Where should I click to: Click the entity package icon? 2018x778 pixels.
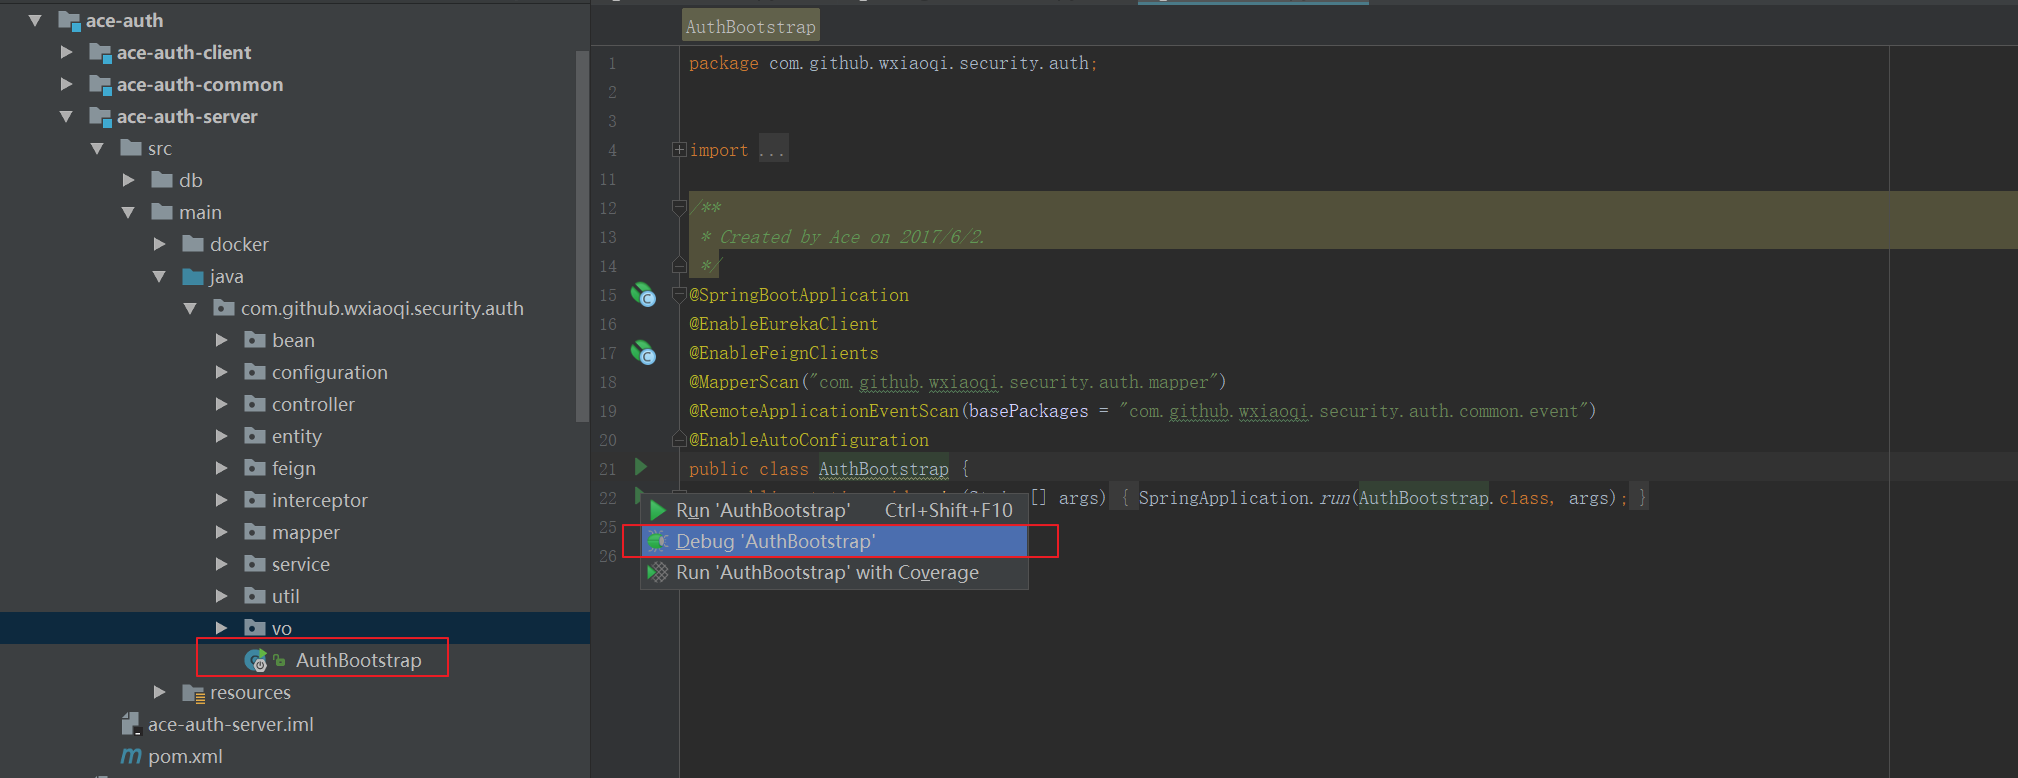tap(254, 436)
